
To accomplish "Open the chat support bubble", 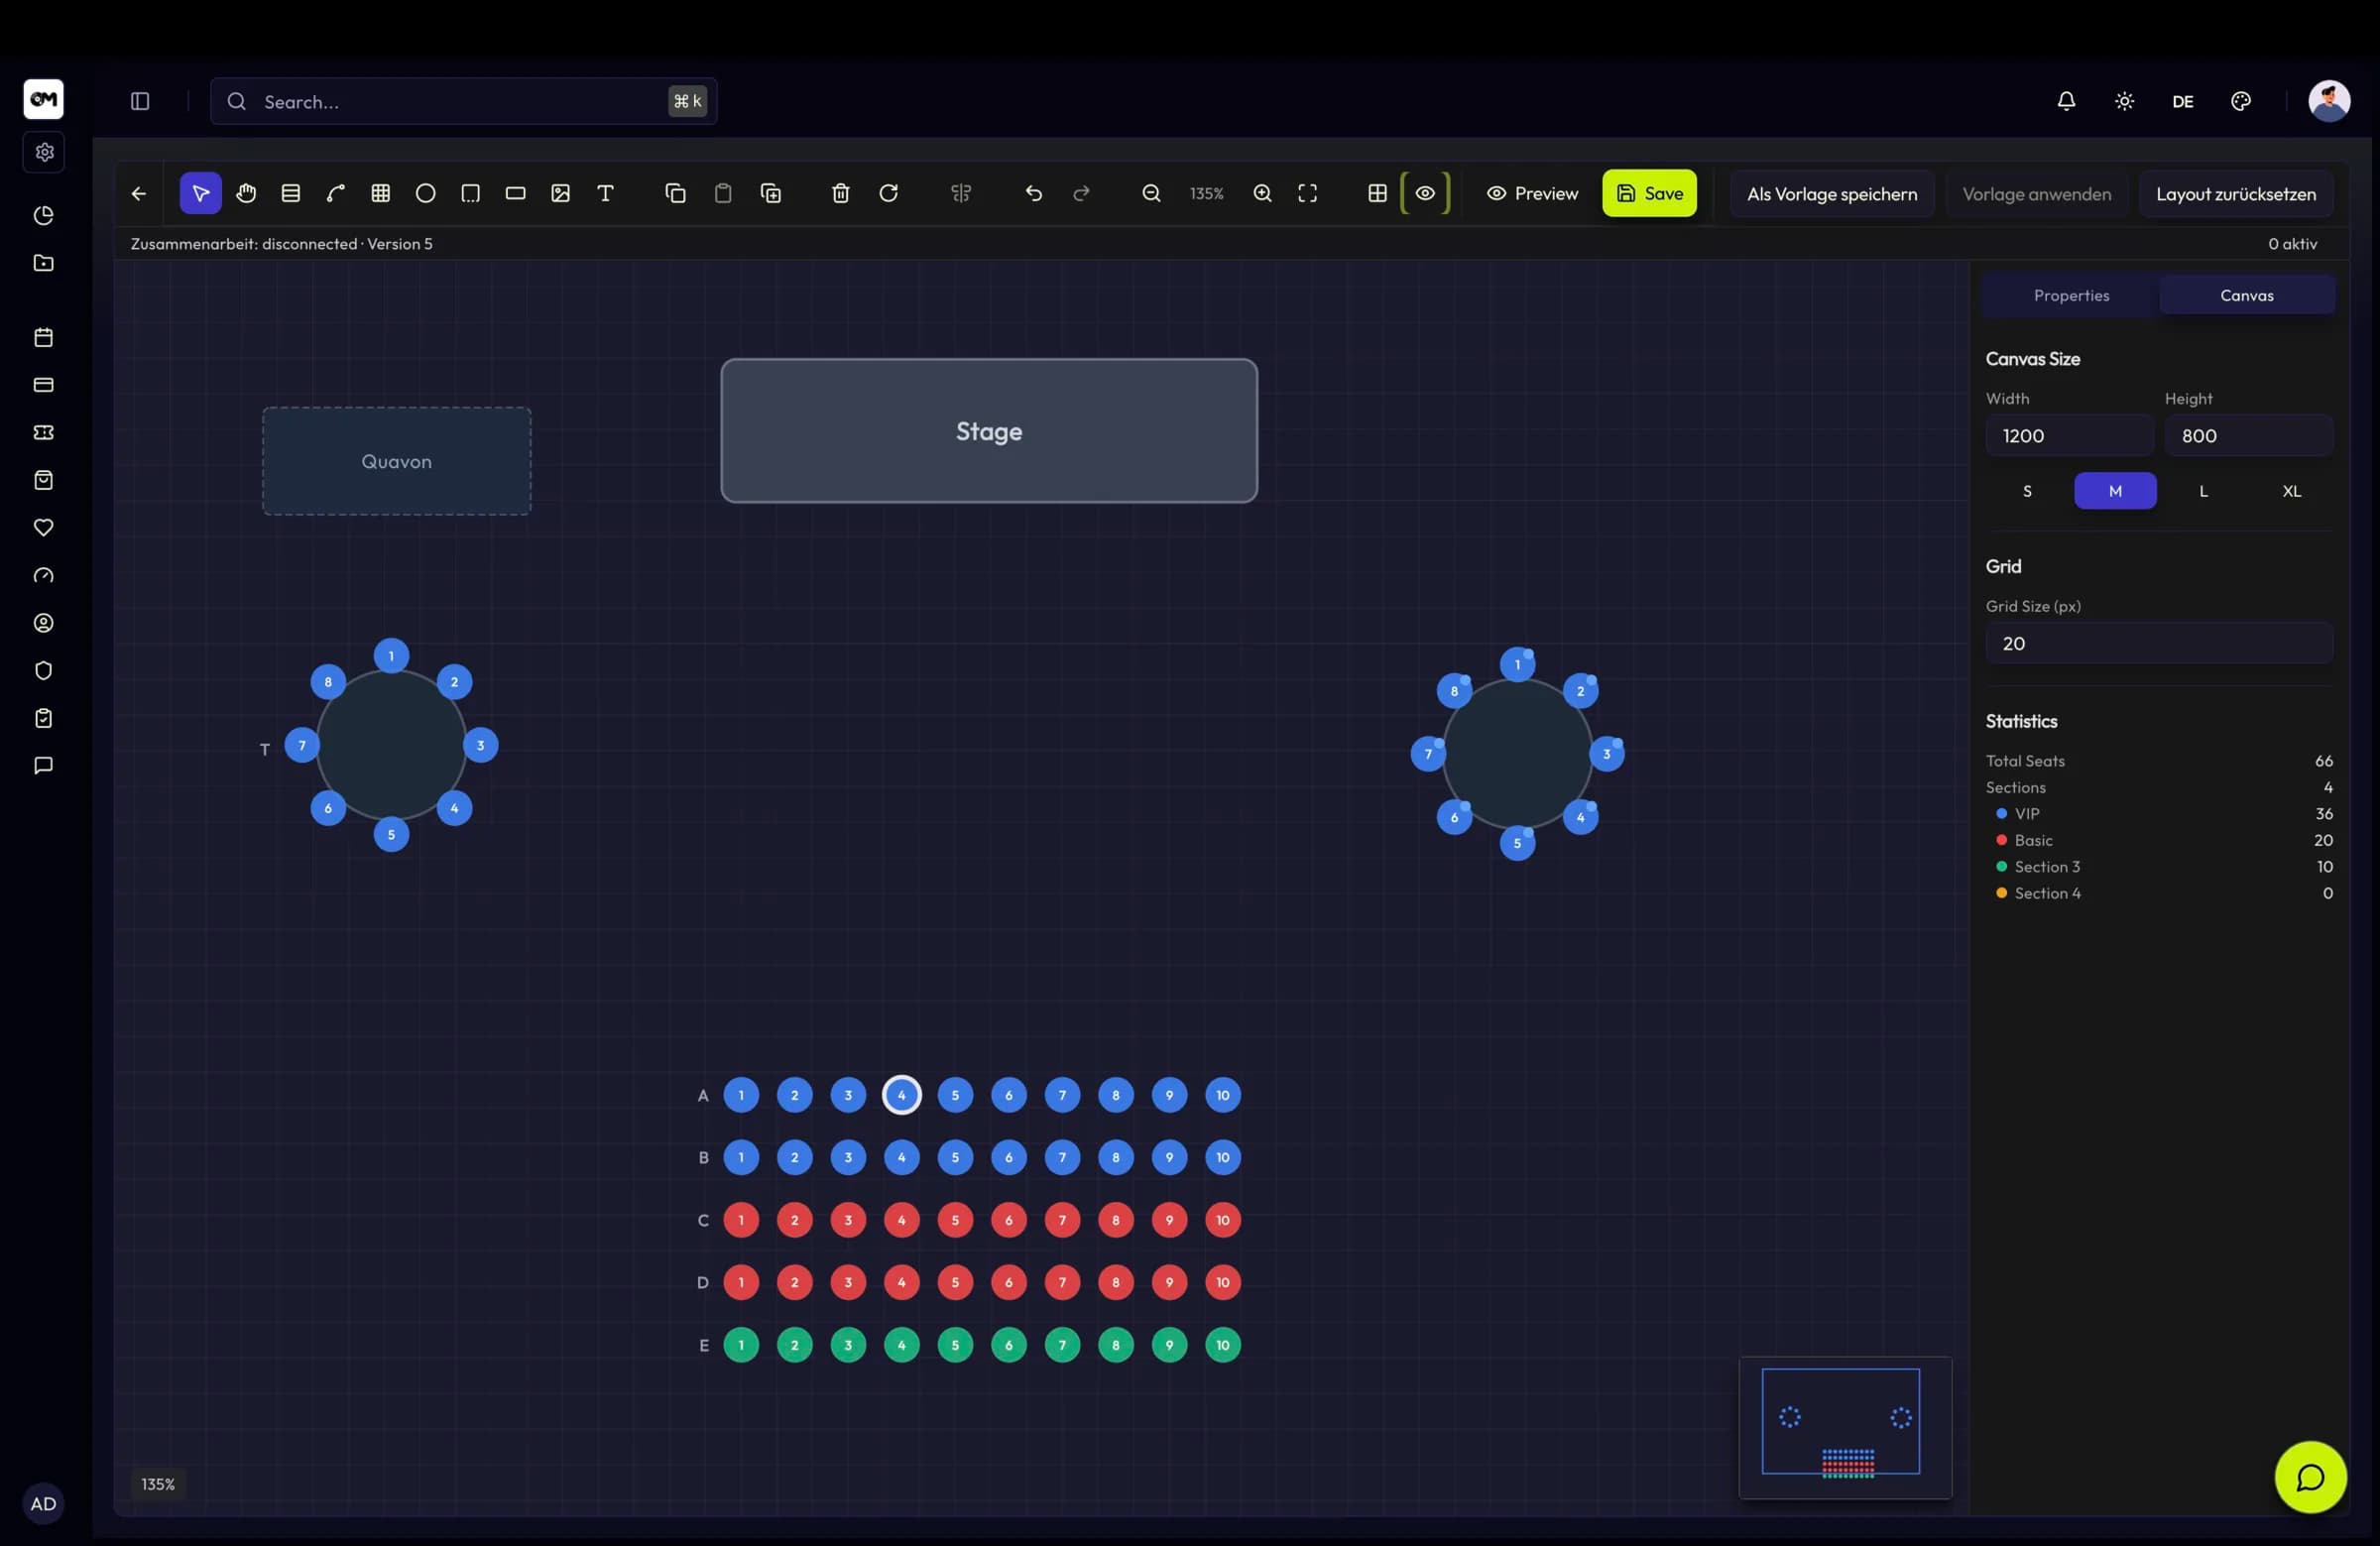I will click(x=2311, y=1477).
